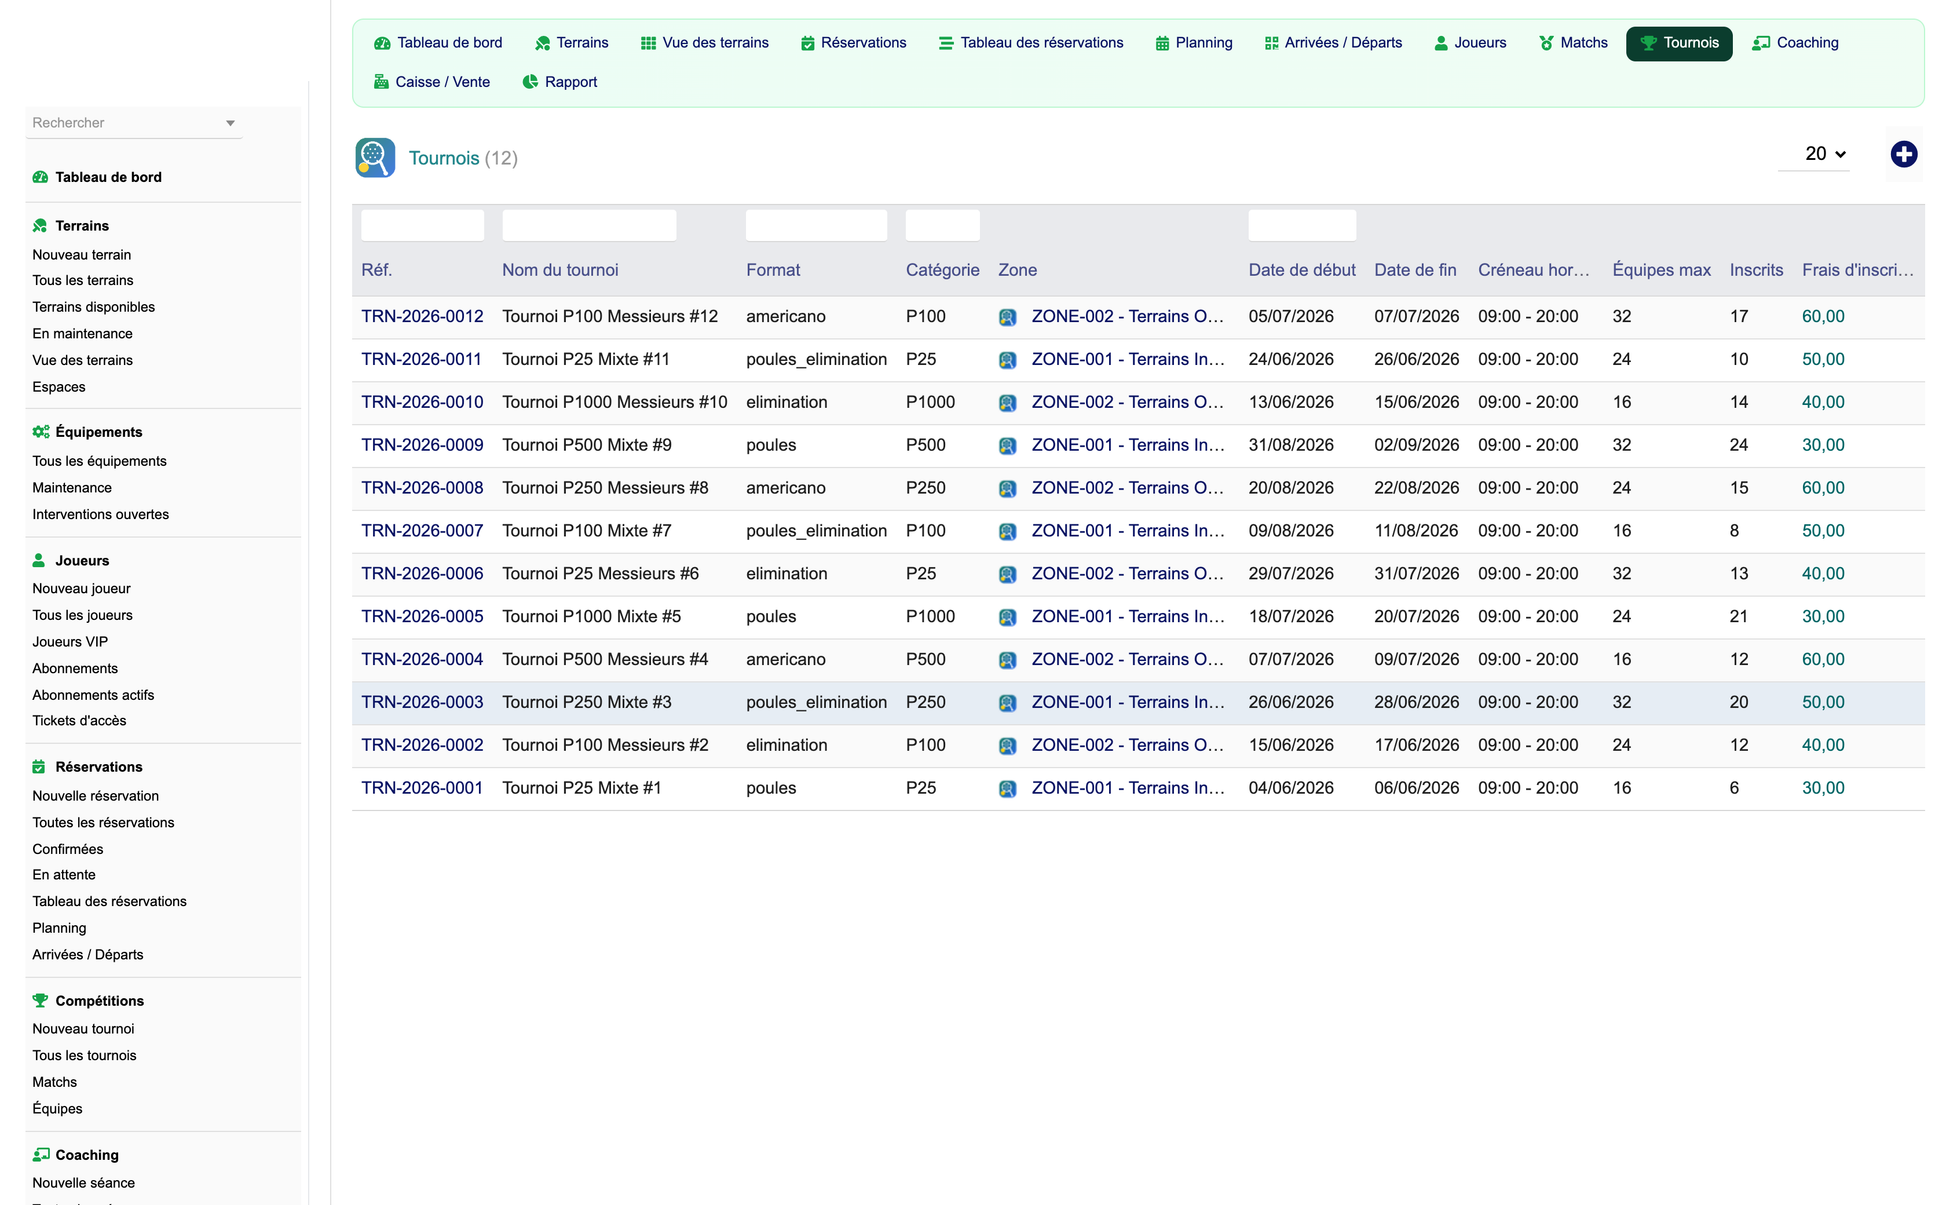The height and width of the screenshot is (1205, 1946).
Task: Click Tournoi P1000 Messieurs #10 name cell
Action: [615, 402]
